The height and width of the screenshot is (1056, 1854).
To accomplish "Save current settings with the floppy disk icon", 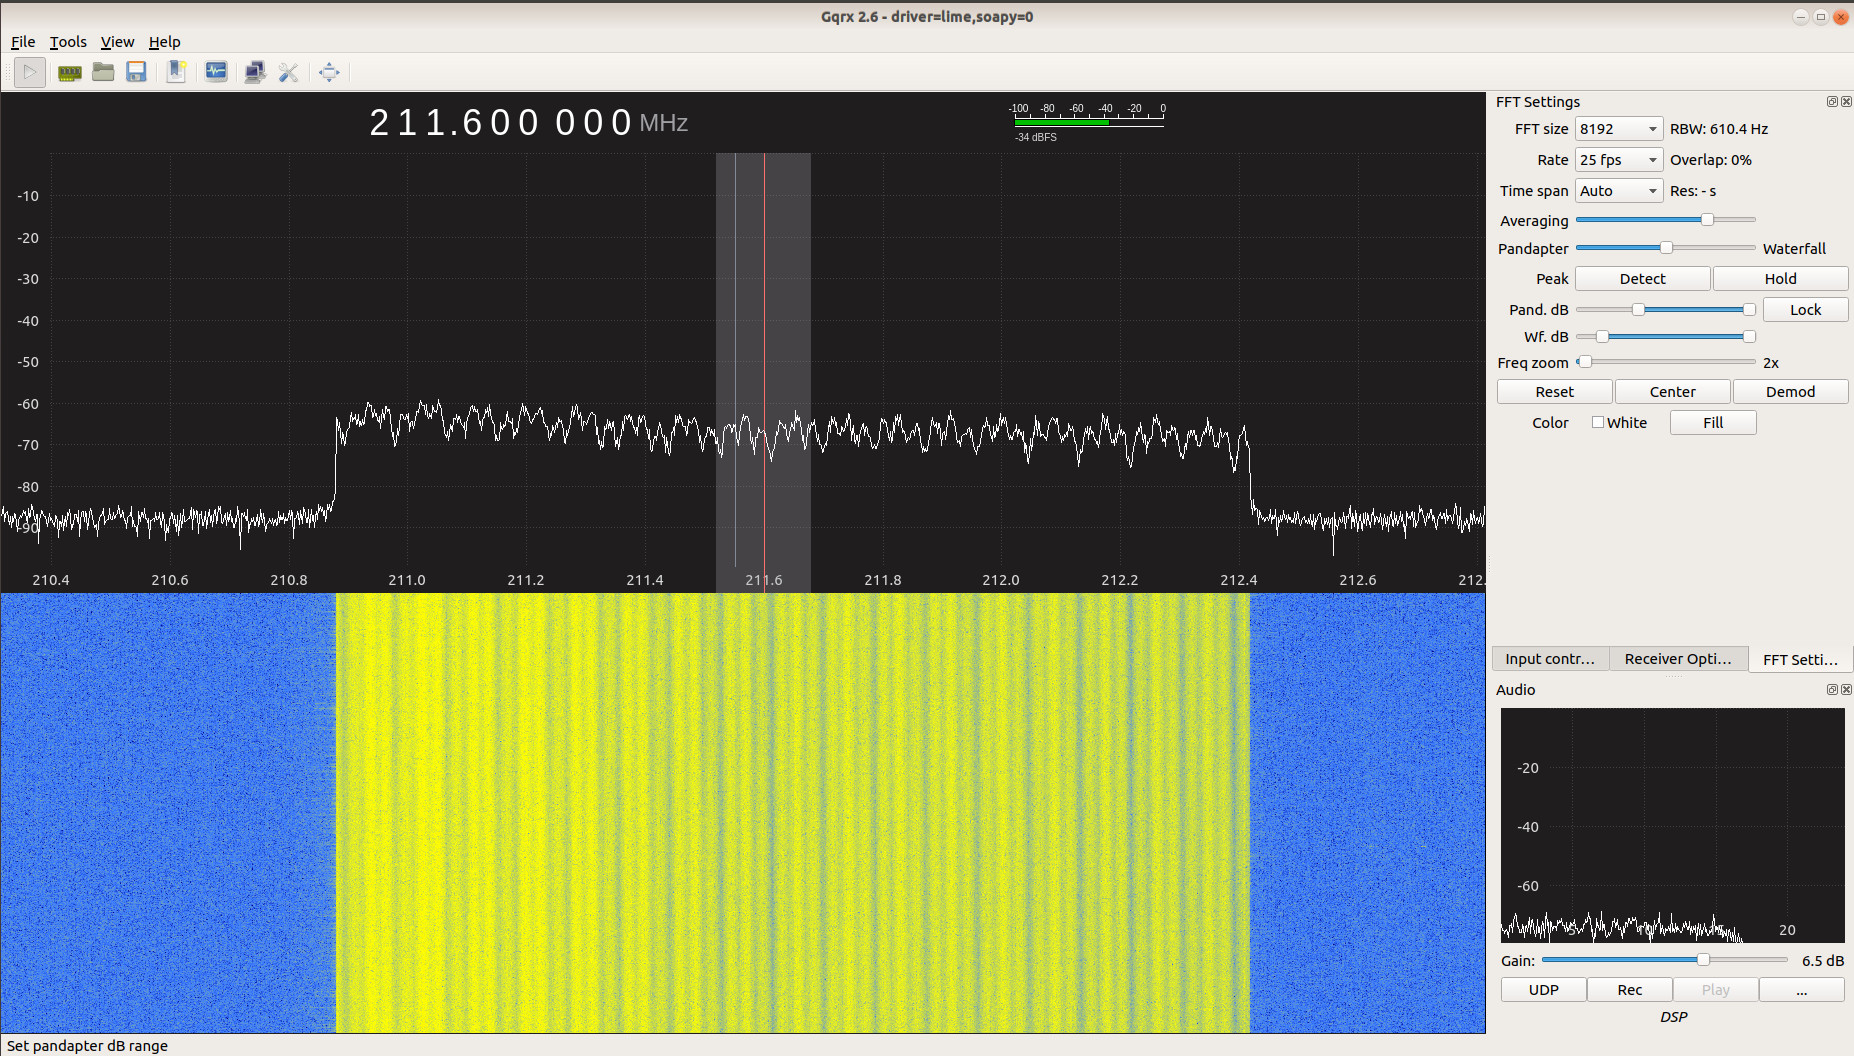I will [x=137, y=72].
